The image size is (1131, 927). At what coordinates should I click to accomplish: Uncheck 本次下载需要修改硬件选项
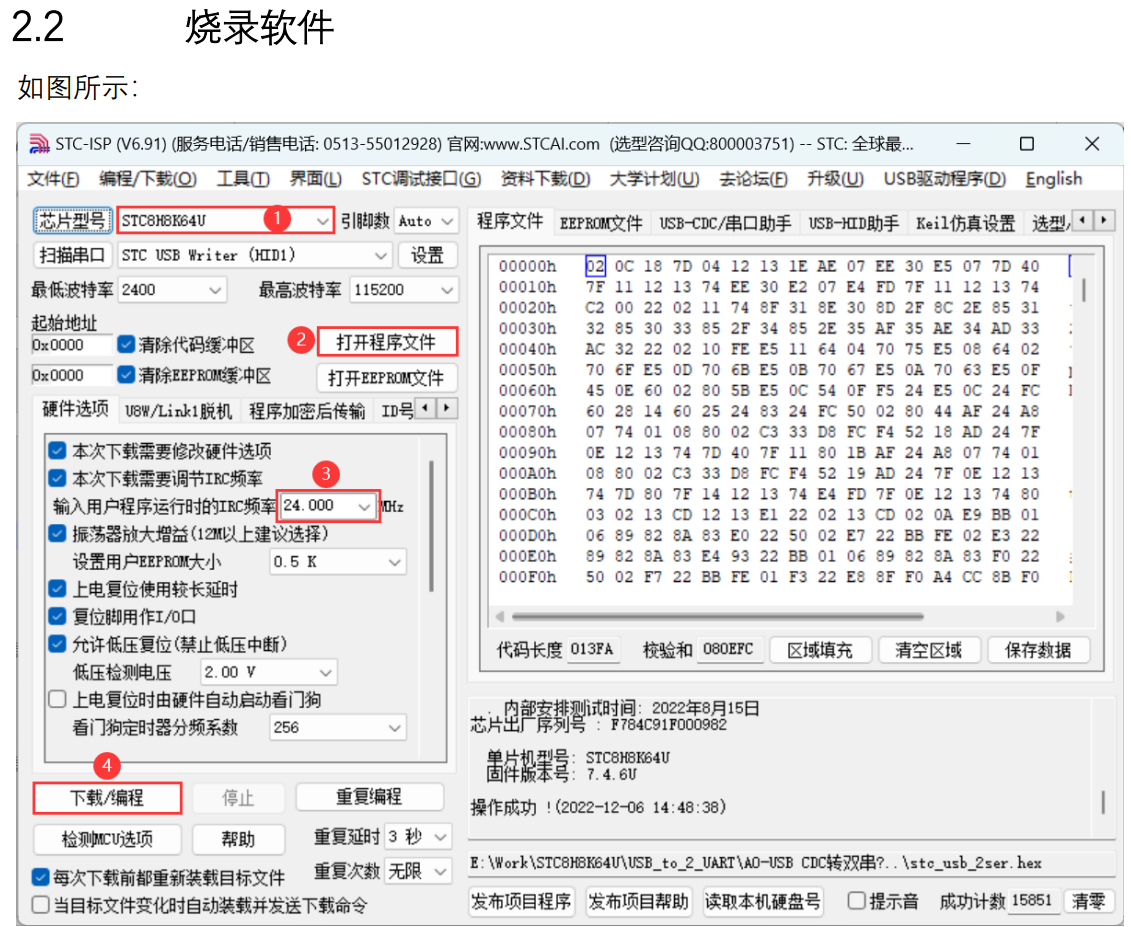tap(57, 451)
